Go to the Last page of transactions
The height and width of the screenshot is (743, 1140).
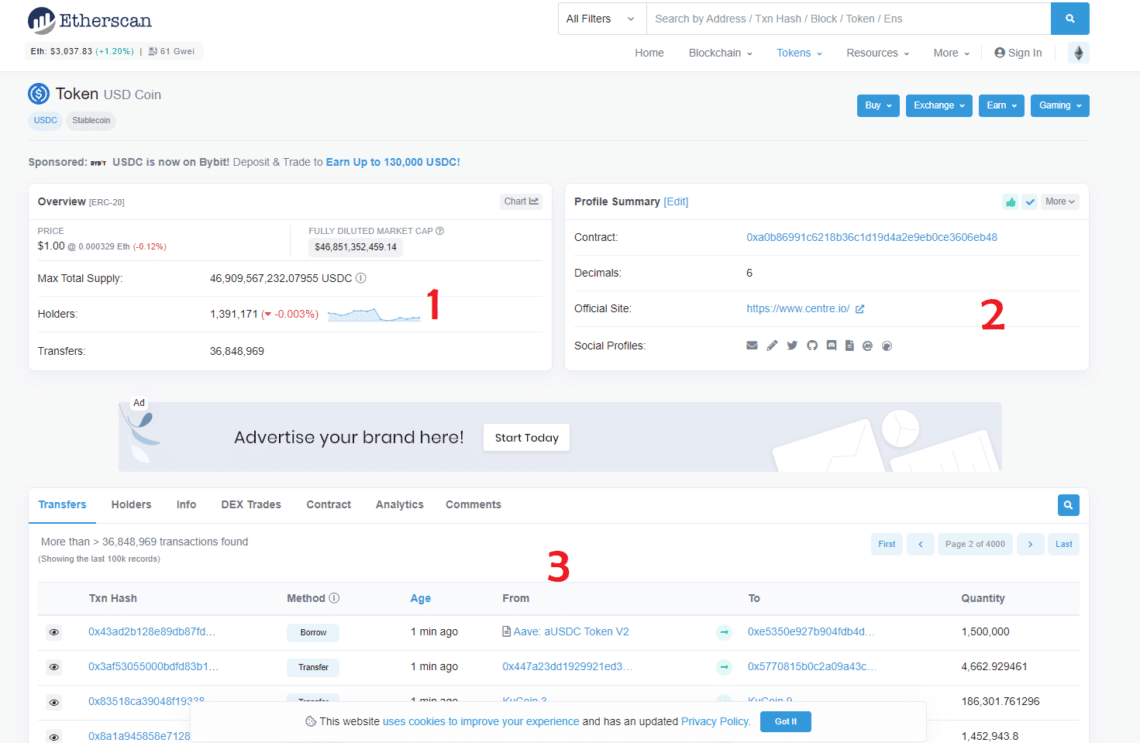(1063, 544)
